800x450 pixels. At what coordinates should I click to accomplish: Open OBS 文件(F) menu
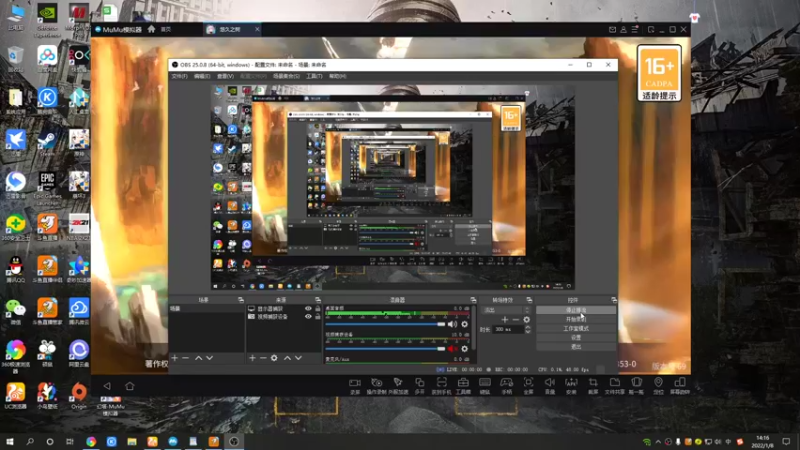coord(180,76)
